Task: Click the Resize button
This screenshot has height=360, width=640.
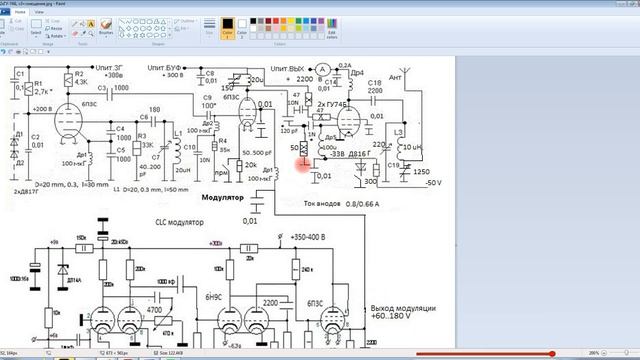Action: [54, 29]
